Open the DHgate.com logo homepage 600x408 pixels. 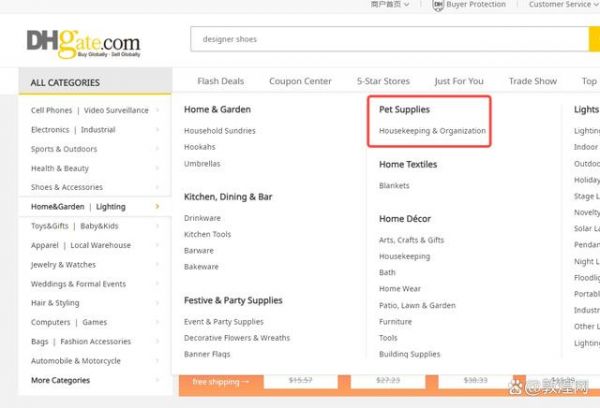click(x=83, y=44)
